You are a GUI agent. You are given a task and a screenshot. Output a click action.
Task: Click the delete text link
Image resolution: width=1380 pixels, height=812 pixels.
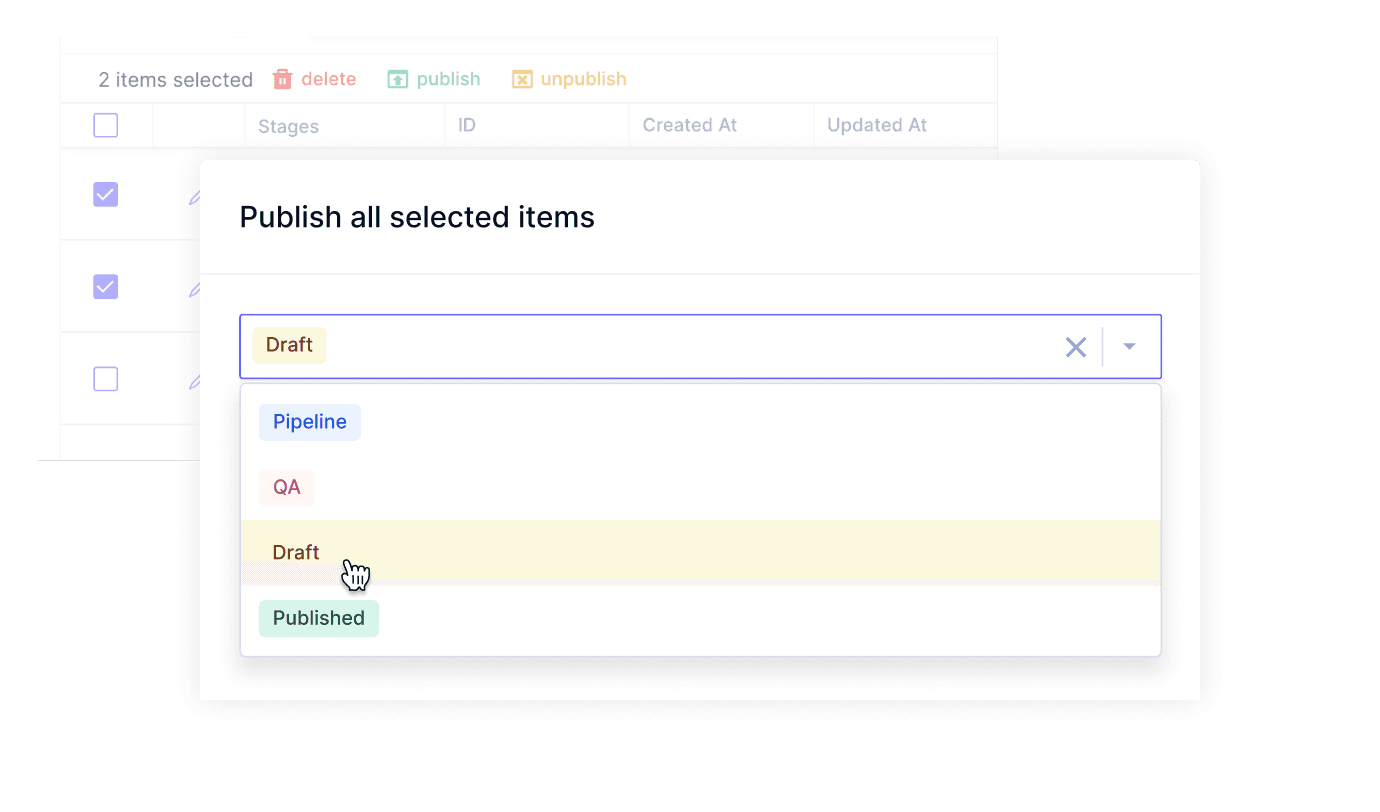[x=329, y=79]
